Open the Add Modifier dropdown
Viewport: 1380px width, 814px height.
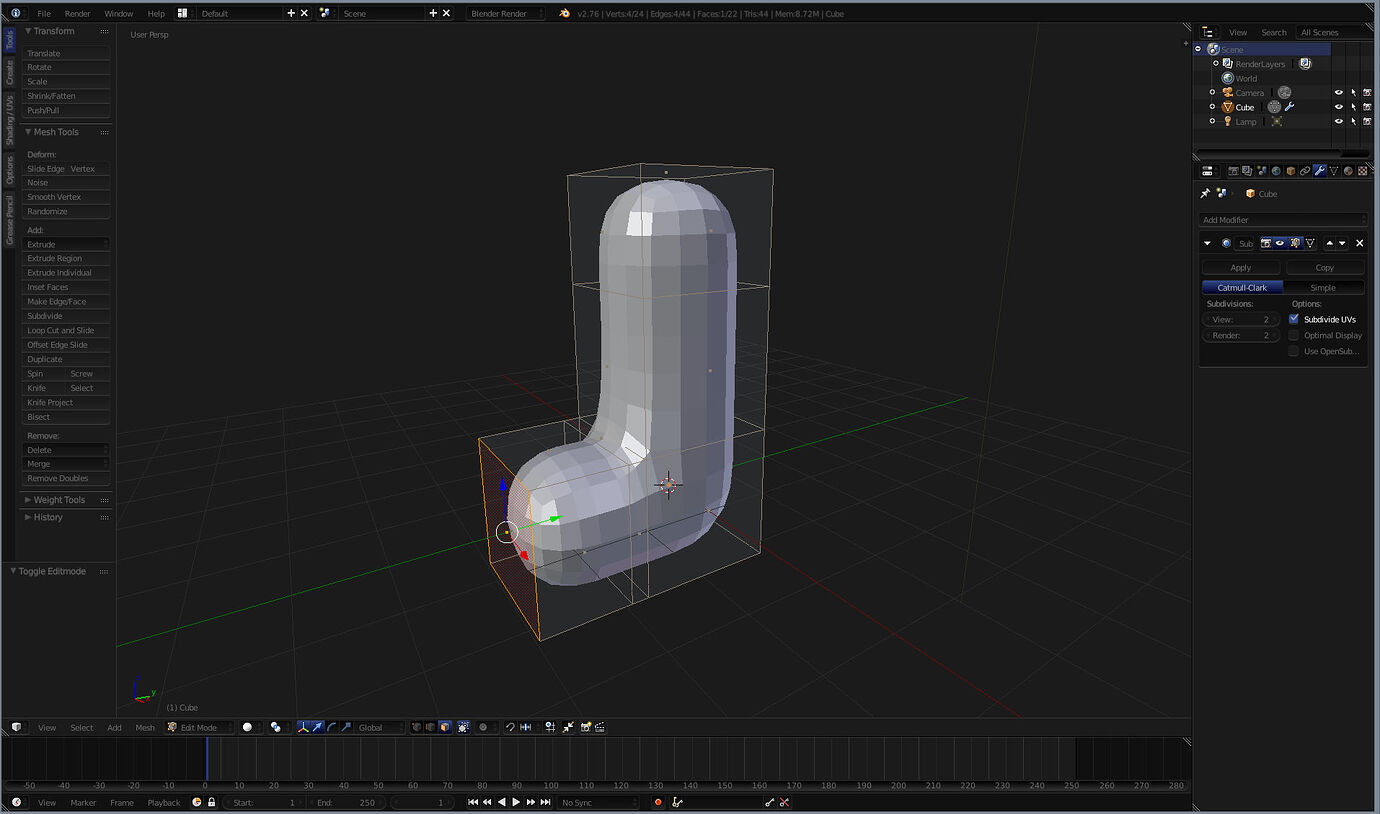[x=1283, y=220]
